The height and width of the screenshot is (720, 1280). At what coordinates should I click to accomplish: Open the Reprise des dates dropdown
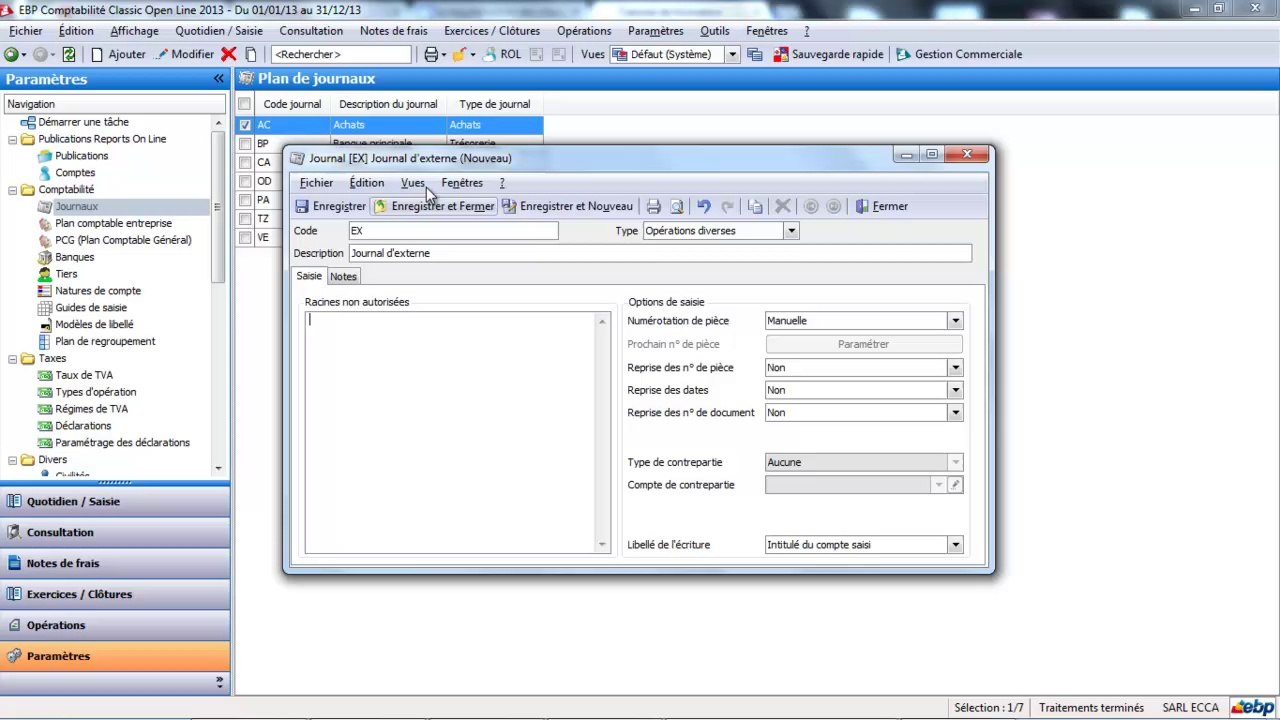pos(955,390)
